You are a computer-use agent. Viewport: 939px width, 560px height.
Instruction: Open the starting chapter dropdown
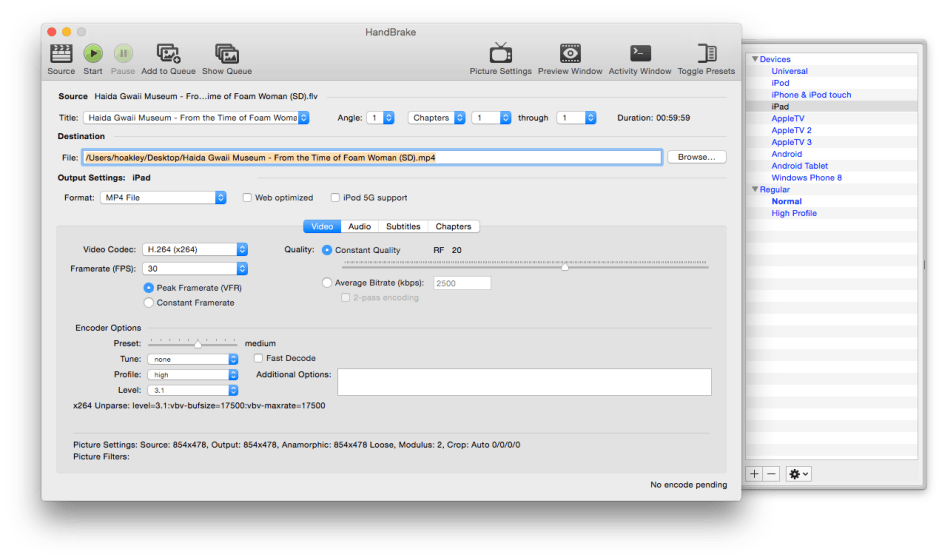(491, 118)
